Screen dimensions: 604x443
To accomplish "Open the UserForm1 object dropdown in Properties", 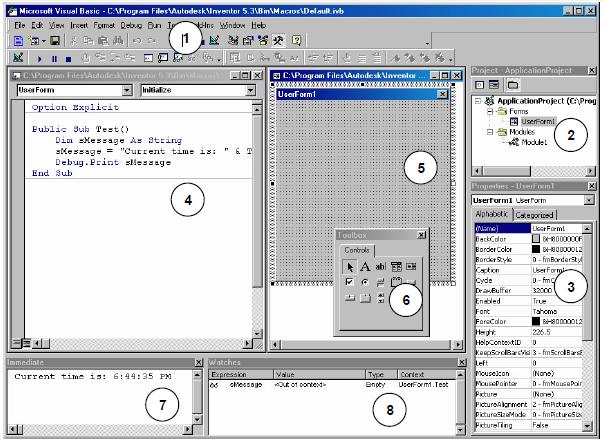I will pos(589,200).
